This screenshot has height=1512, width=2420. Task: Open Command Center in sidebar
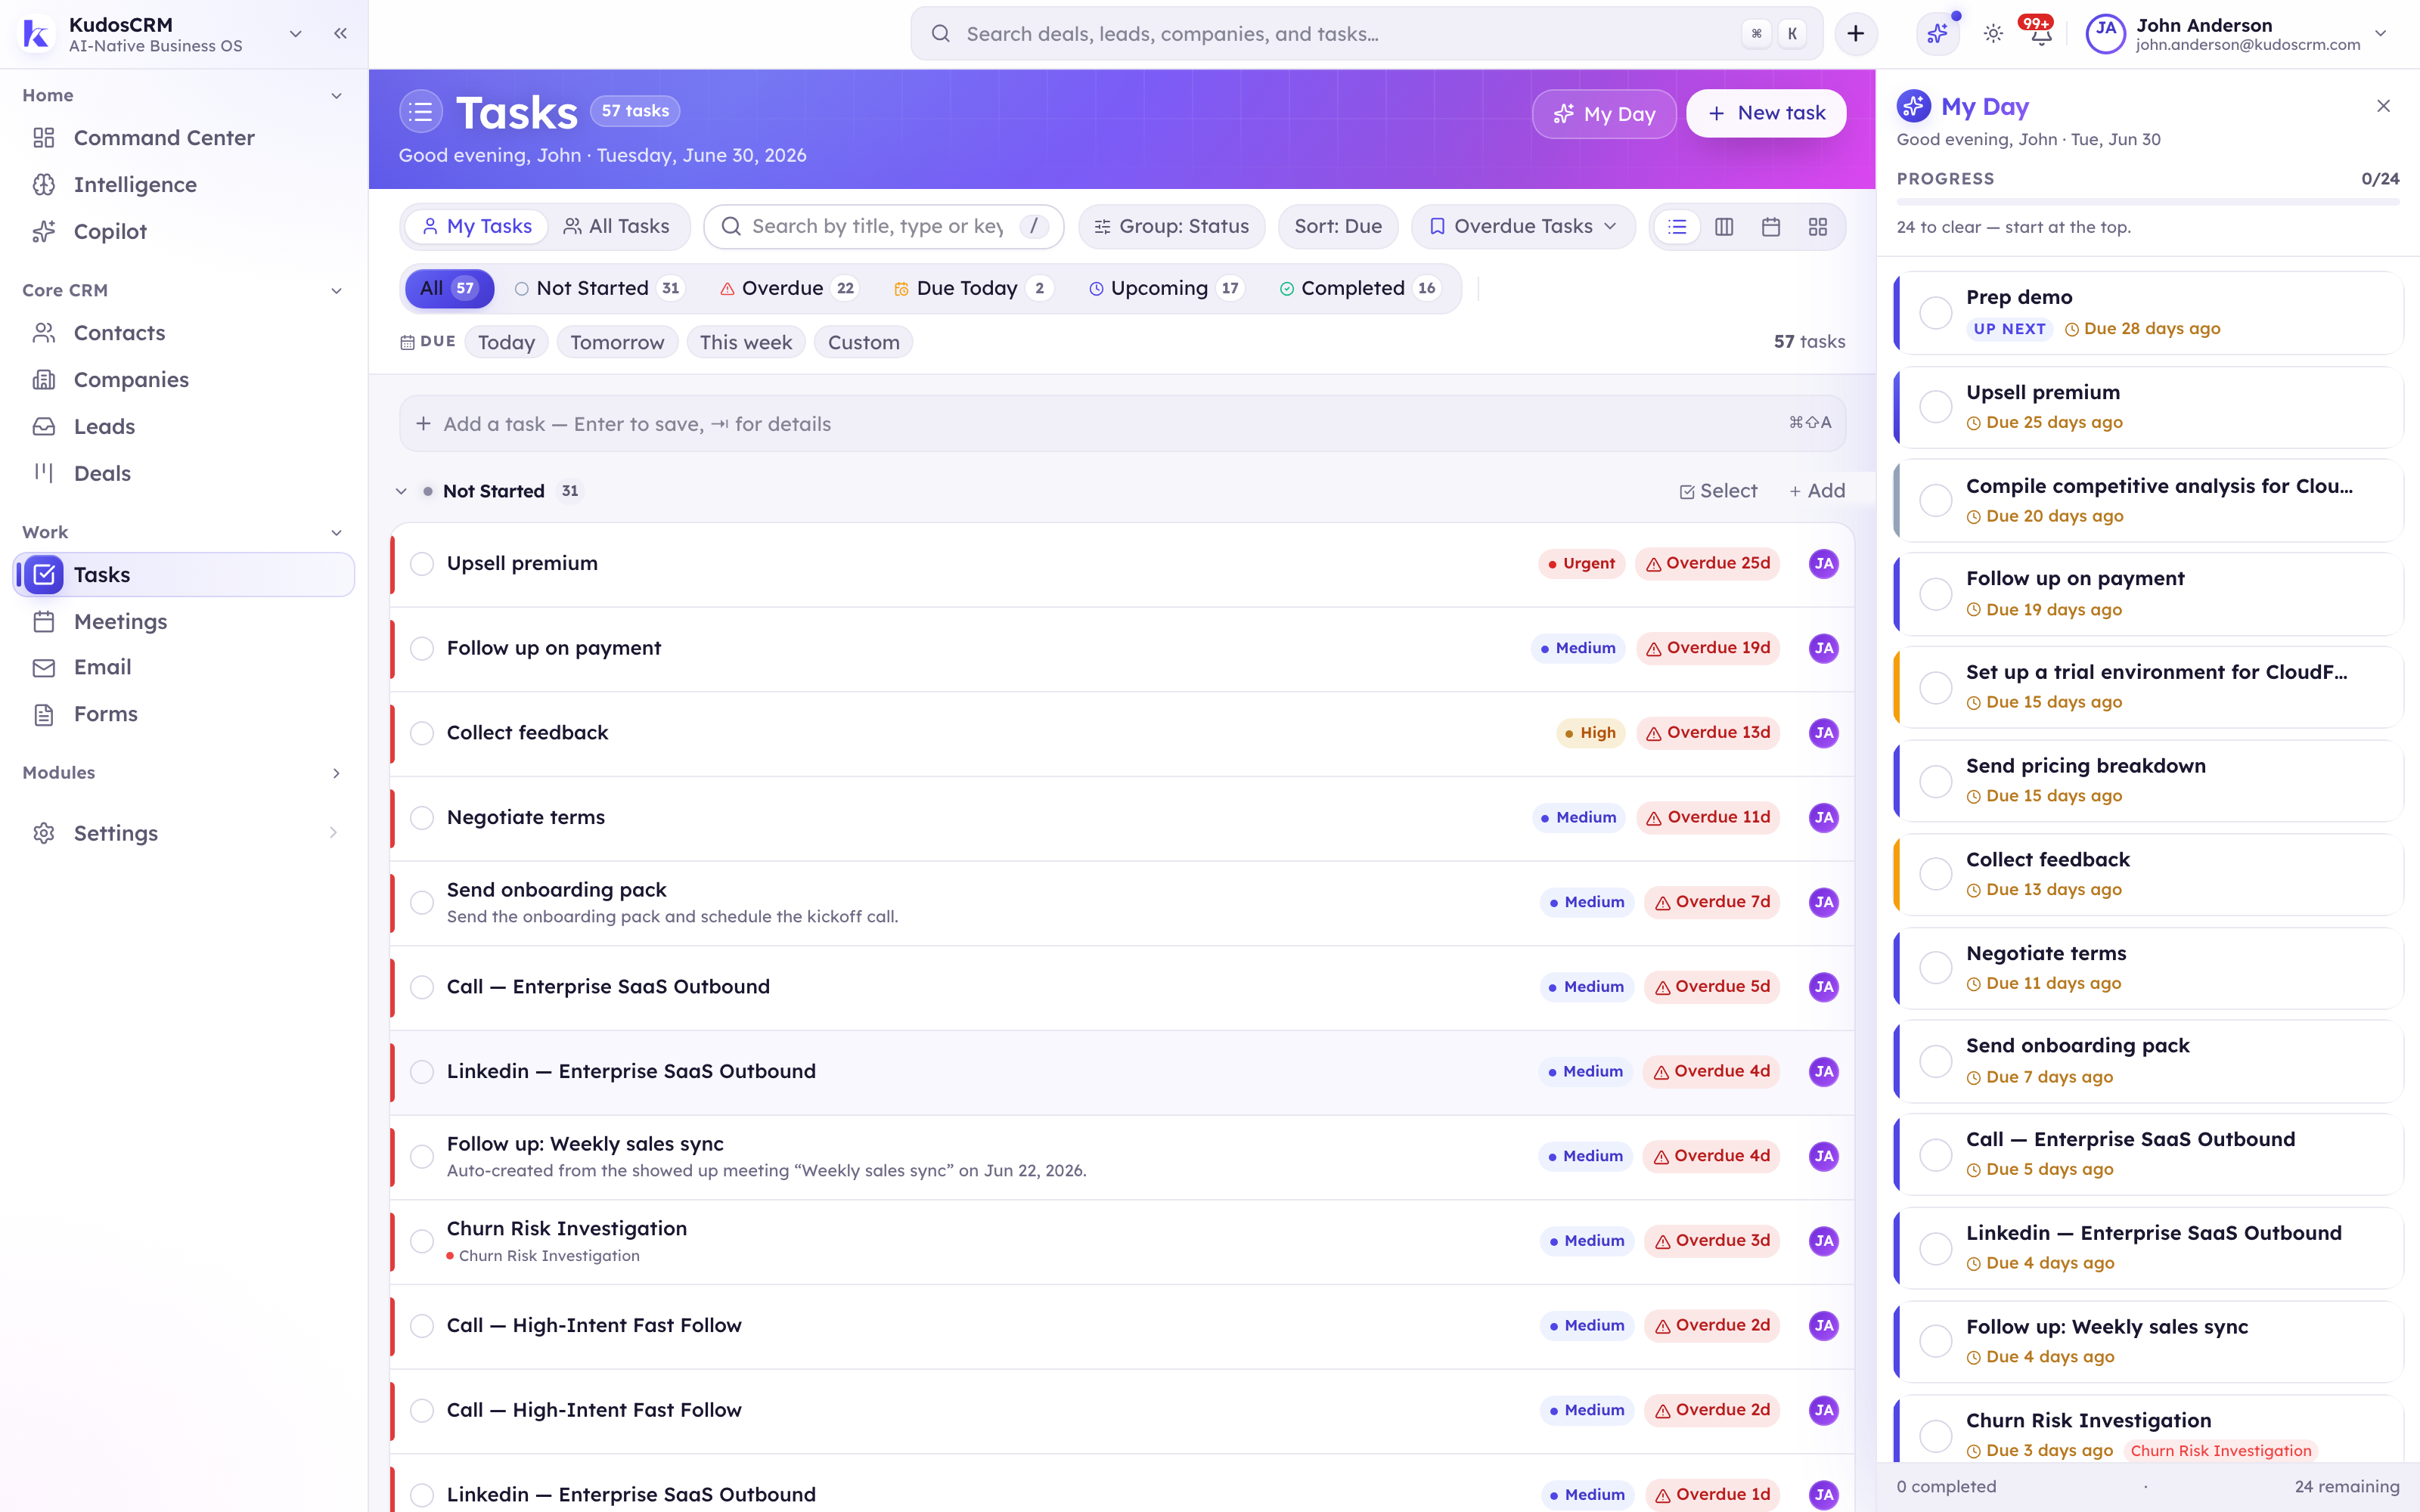[184, 138]
